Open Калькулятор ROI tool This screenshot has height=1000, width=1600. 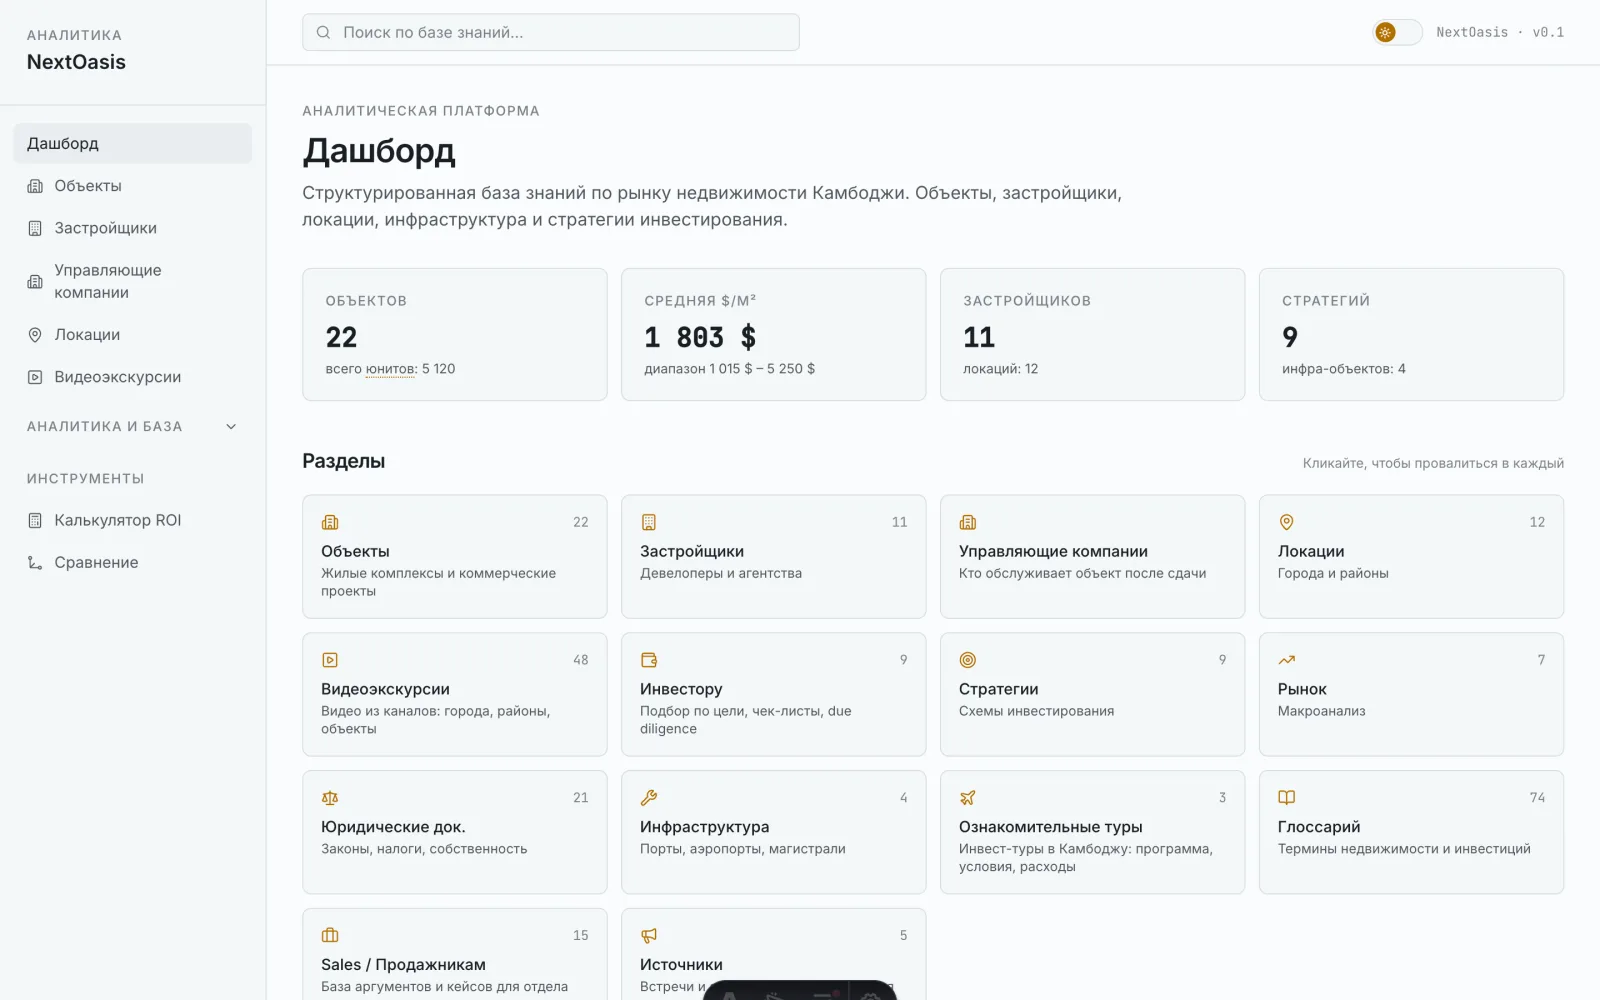coord(133,520)
